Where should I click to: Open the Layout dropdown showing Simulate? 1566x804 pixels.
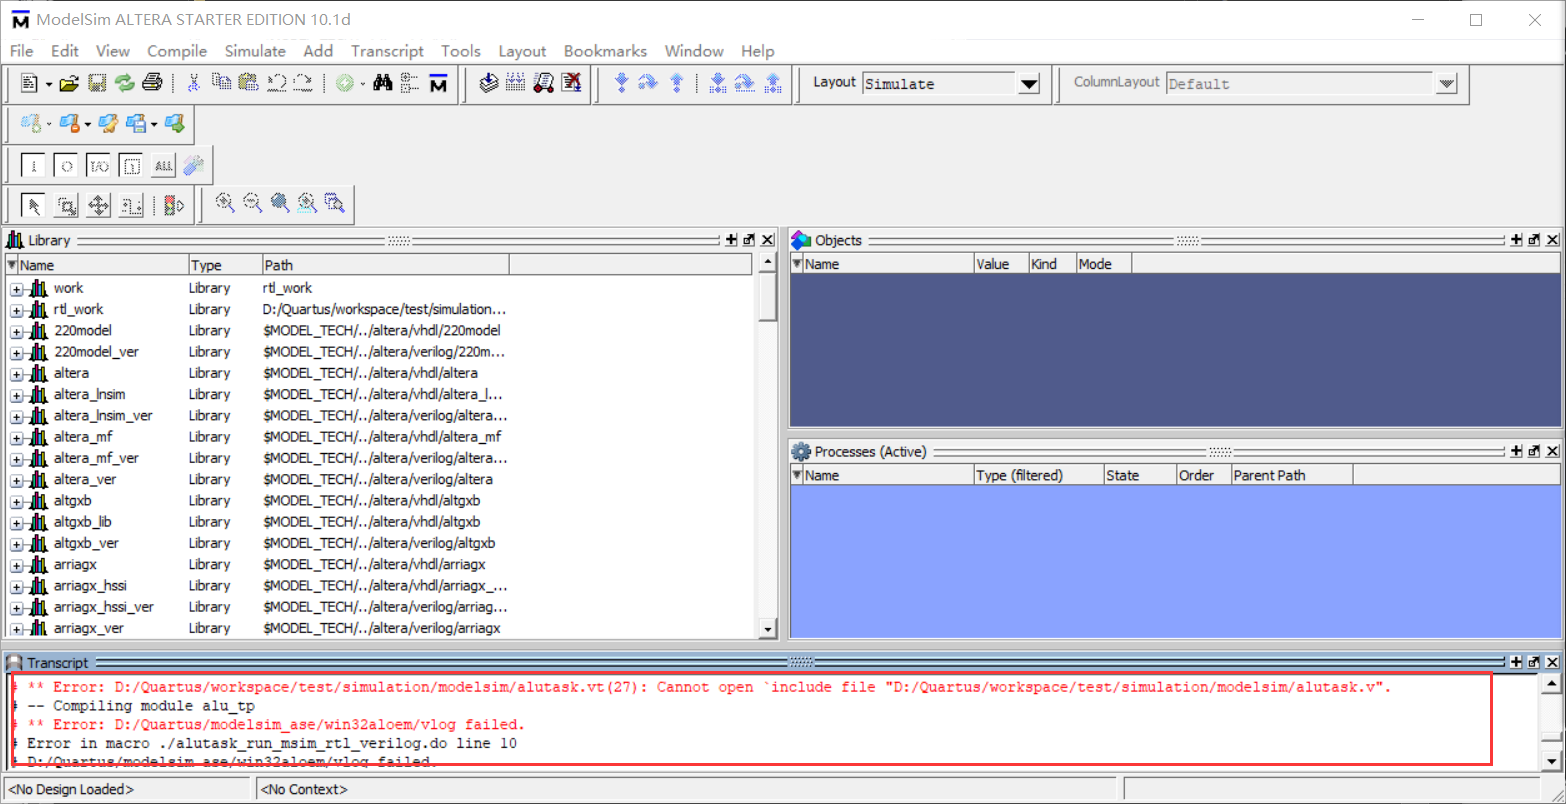coord(1030,83)
